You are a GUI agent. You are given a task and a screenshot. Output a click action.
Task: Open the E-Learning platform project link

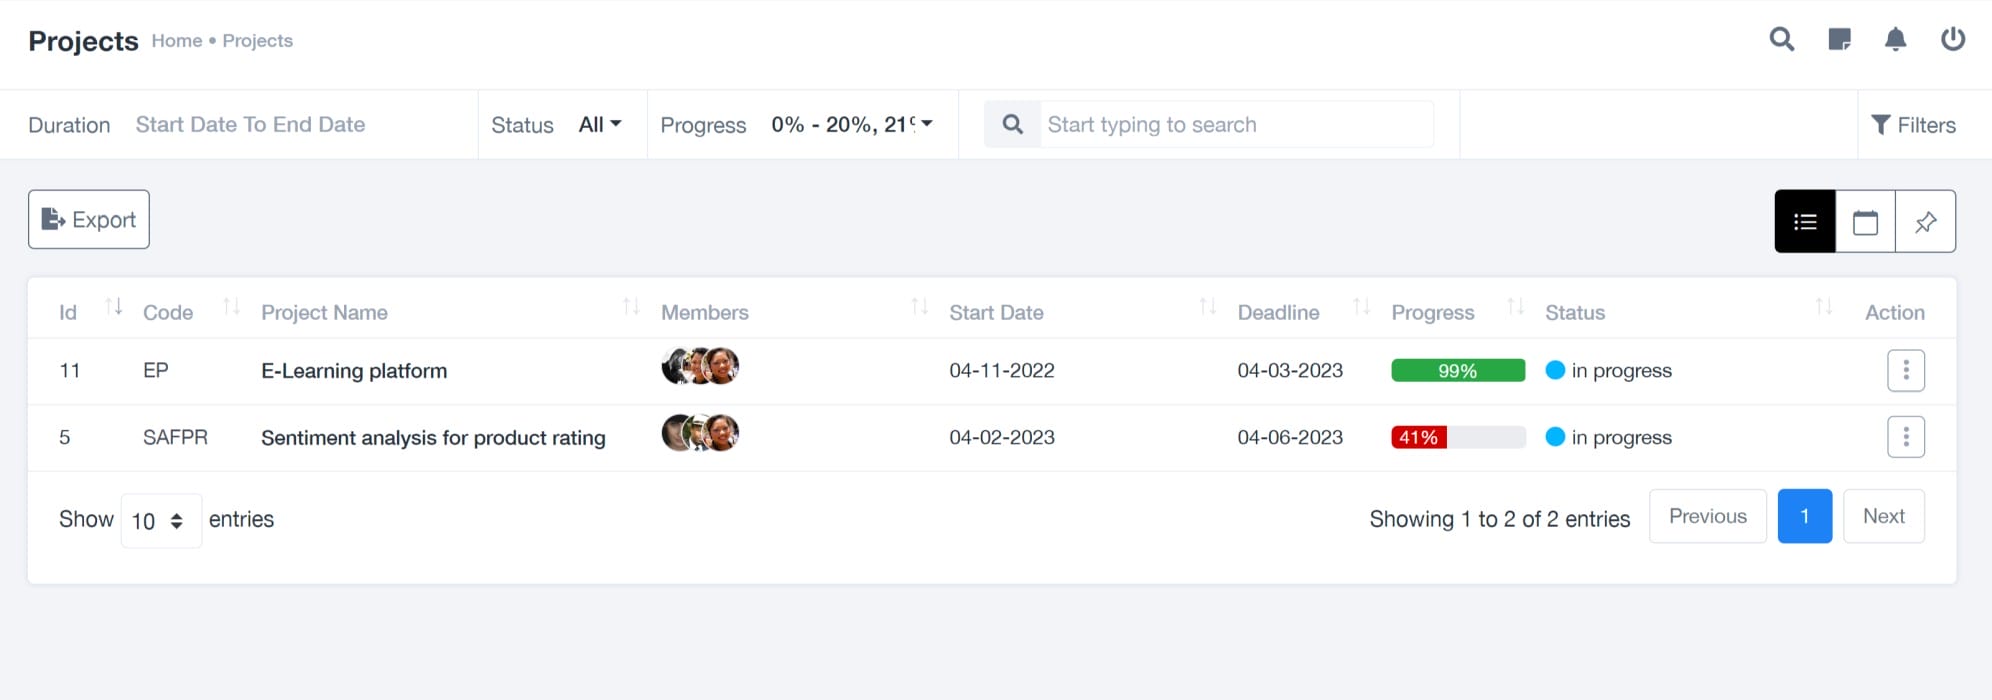(354, 370)
